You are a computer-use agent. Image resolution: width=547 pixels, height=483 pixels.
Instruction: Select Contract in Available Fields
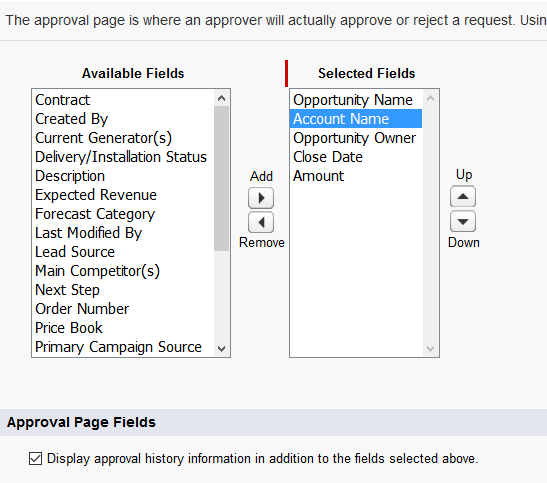pos(123,100)
